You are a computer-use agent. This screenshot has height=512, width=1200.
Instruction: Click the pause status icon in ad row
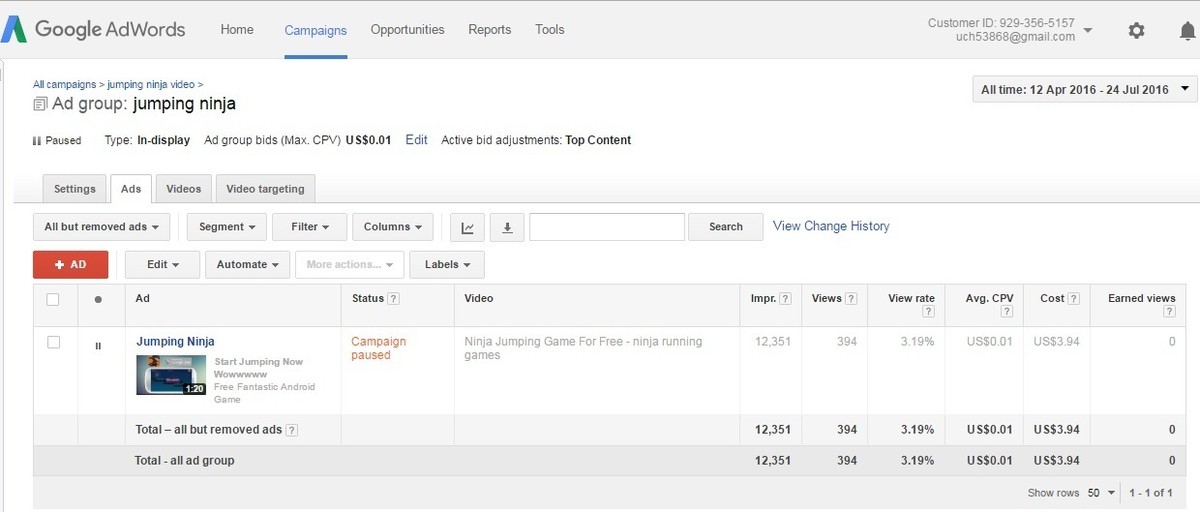98,346
